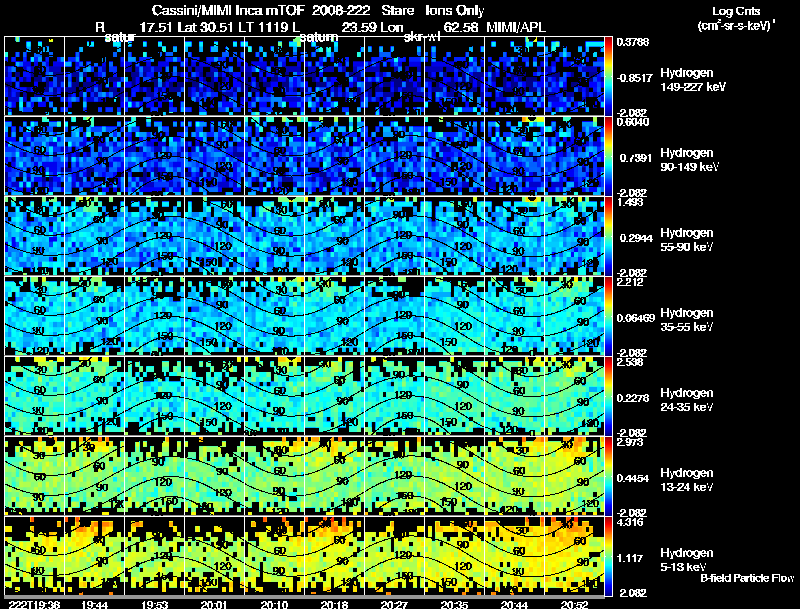Click the 2.212 colorbar maximum value

pyautogui.click(x=630, y=282)
